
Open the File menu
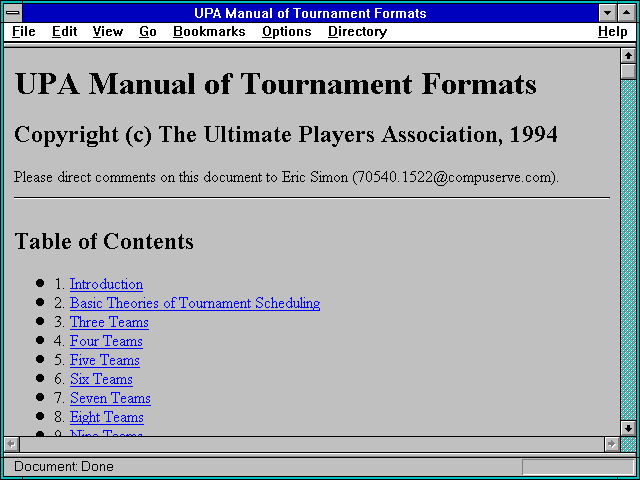[24, 31]
